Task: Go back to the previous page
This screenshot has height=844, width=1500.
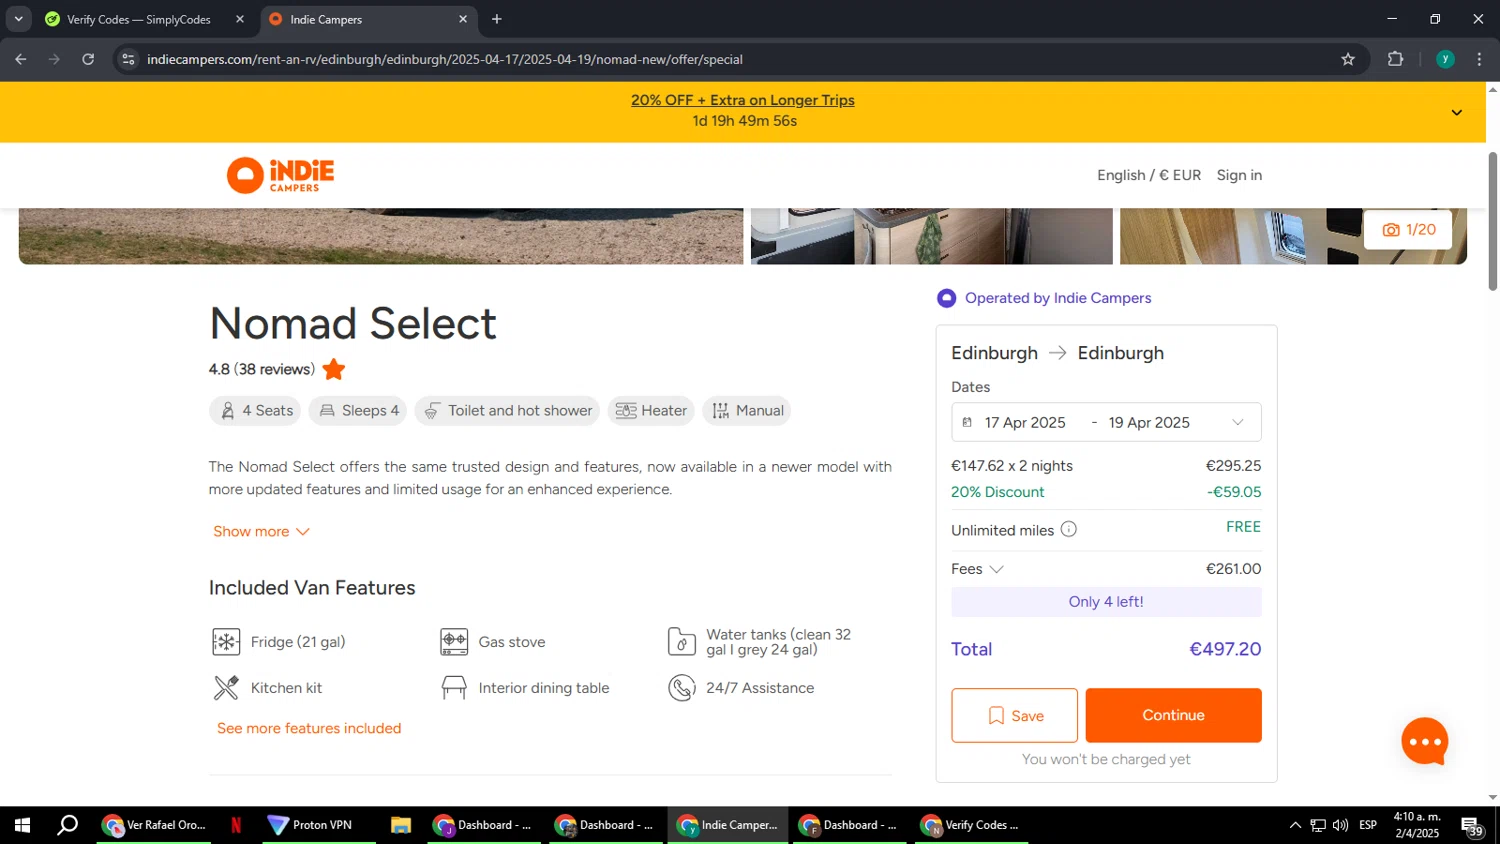Action: [x=21, y=59]
